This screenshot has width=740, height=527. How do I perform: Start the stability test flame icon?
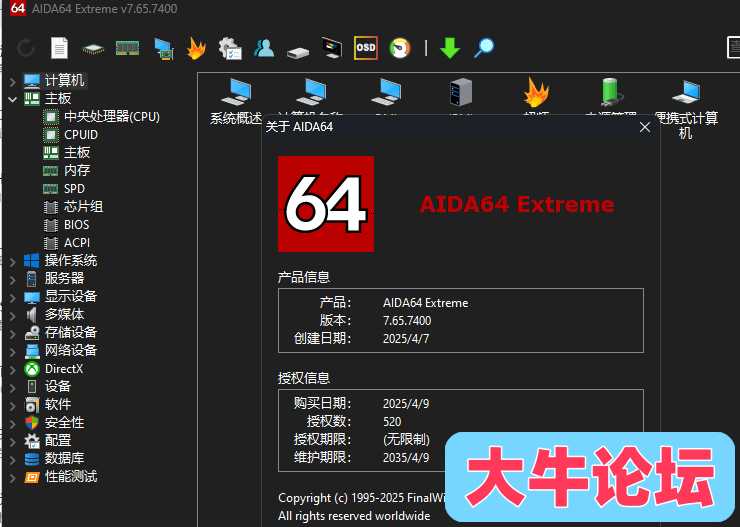click(196, 48)
